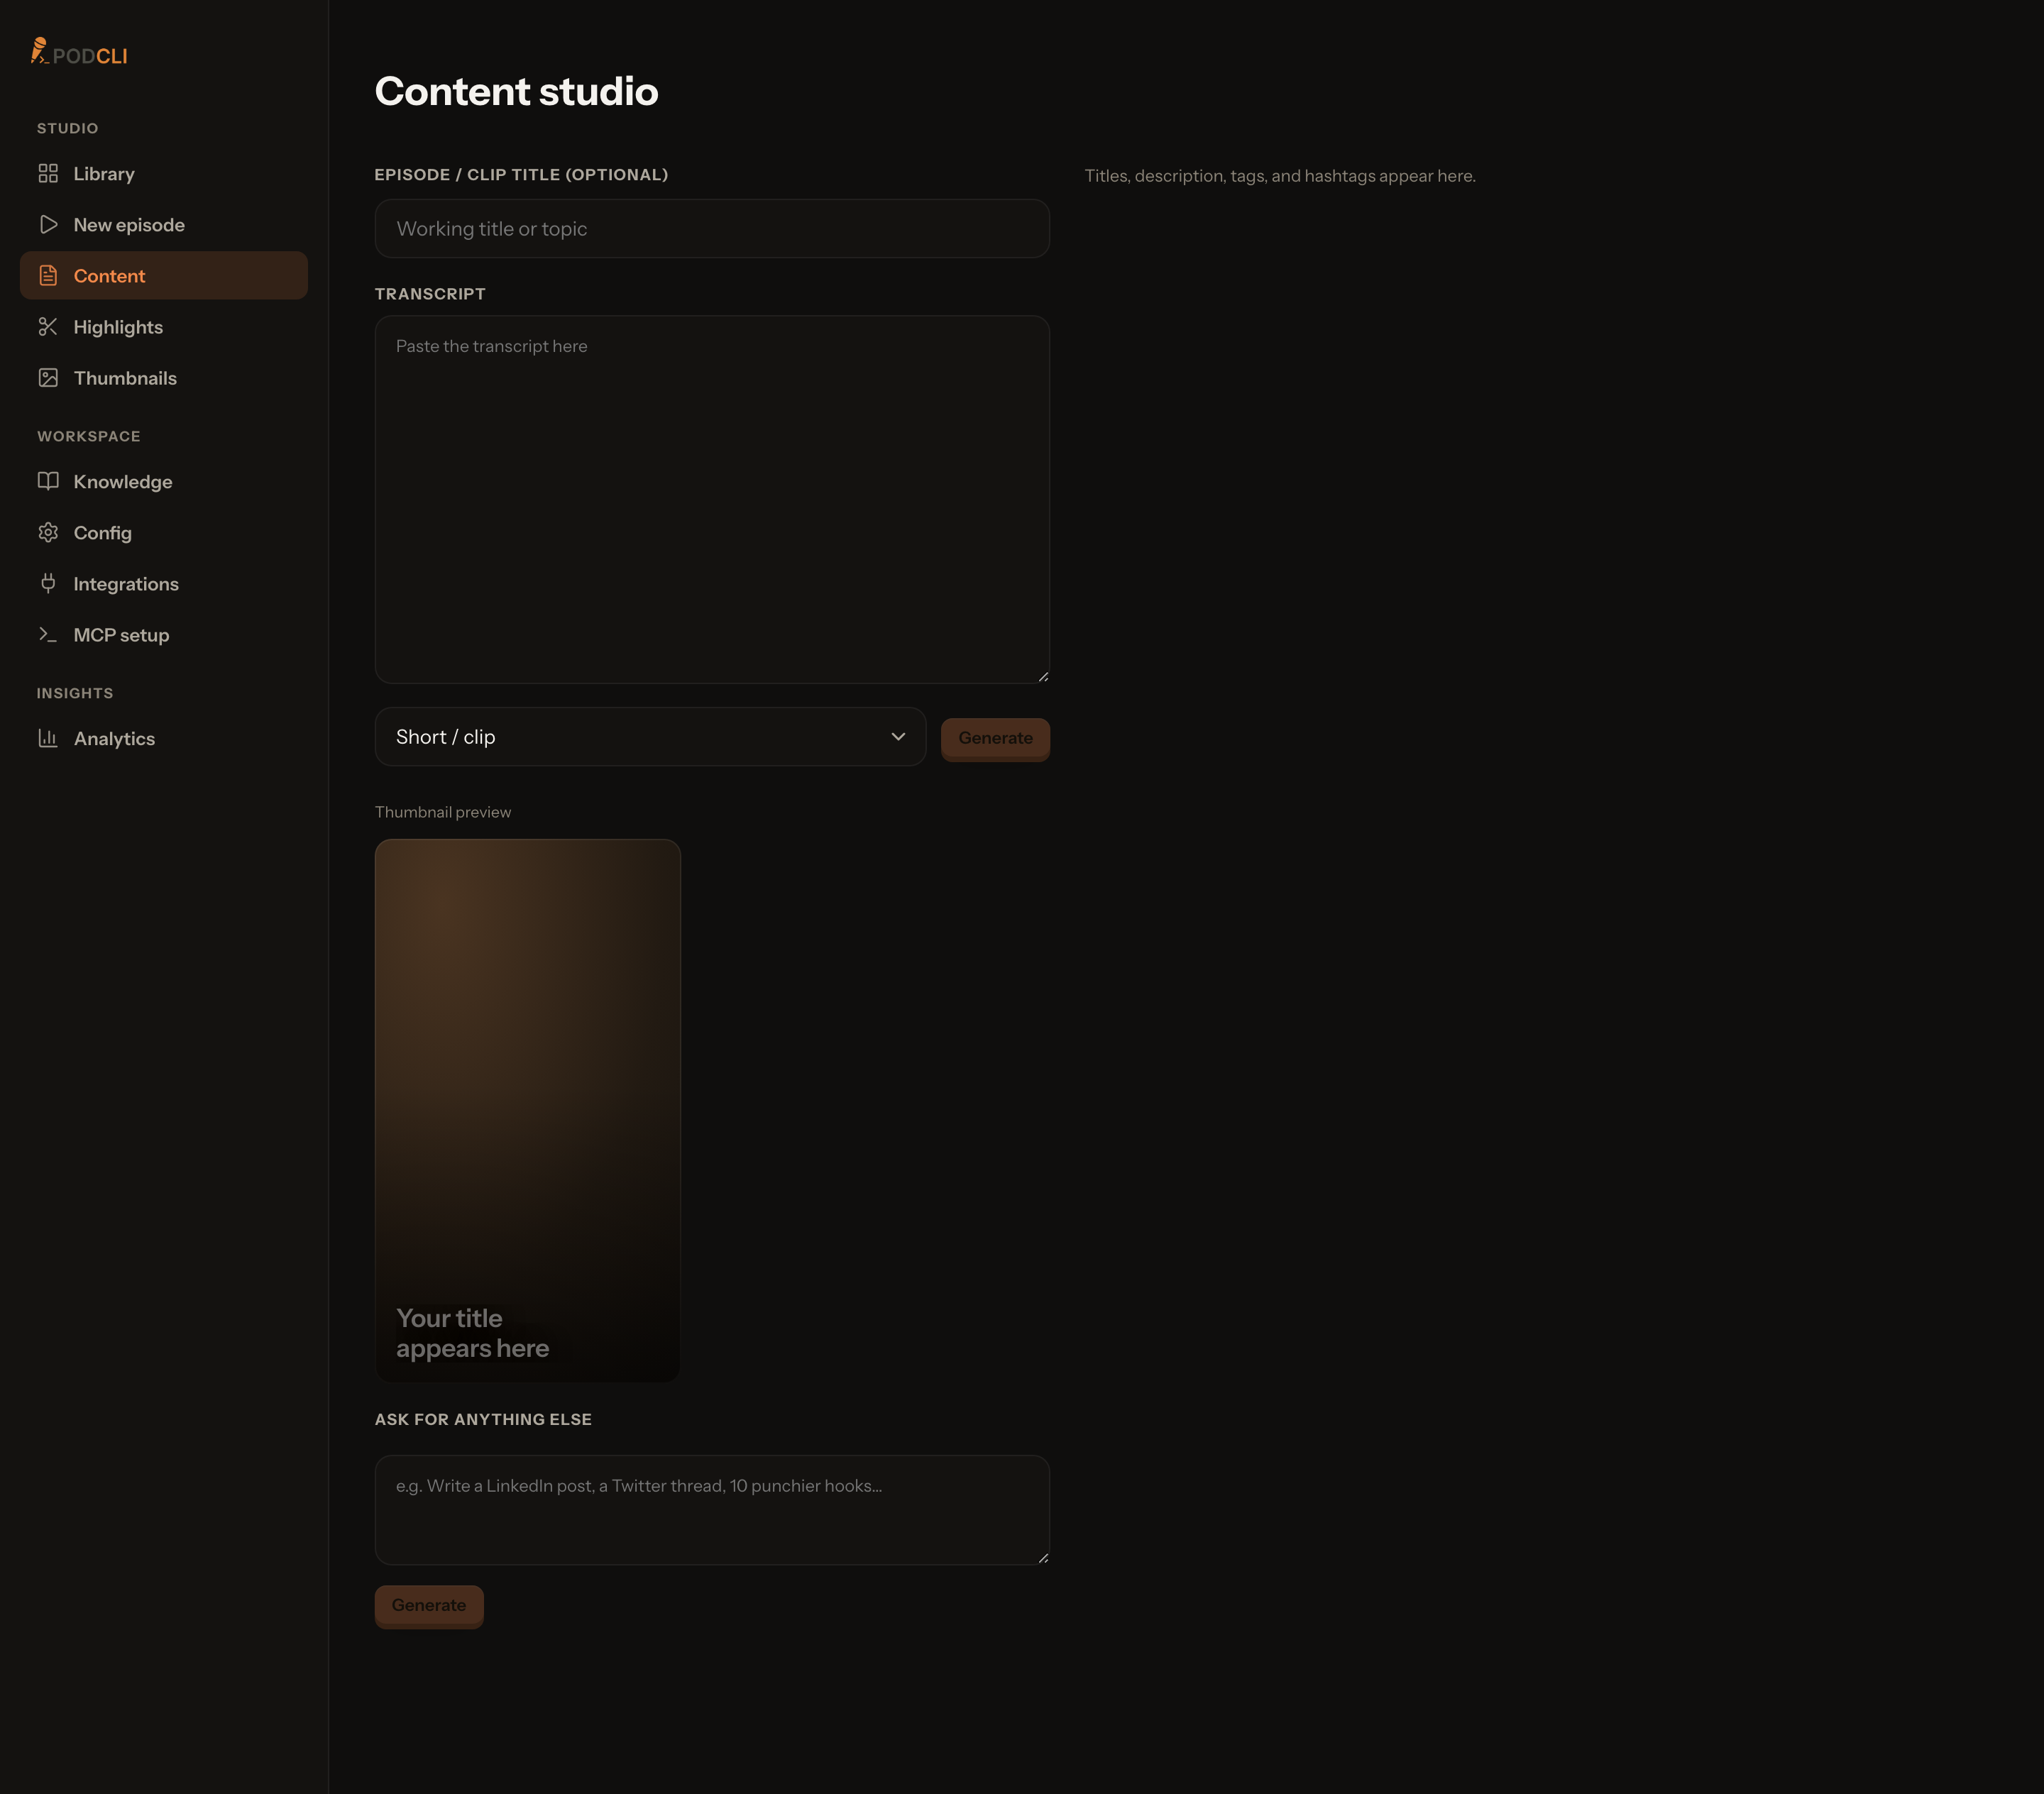Click the New episode play icon
2044x1794 pixels.
tap(48, 225)
